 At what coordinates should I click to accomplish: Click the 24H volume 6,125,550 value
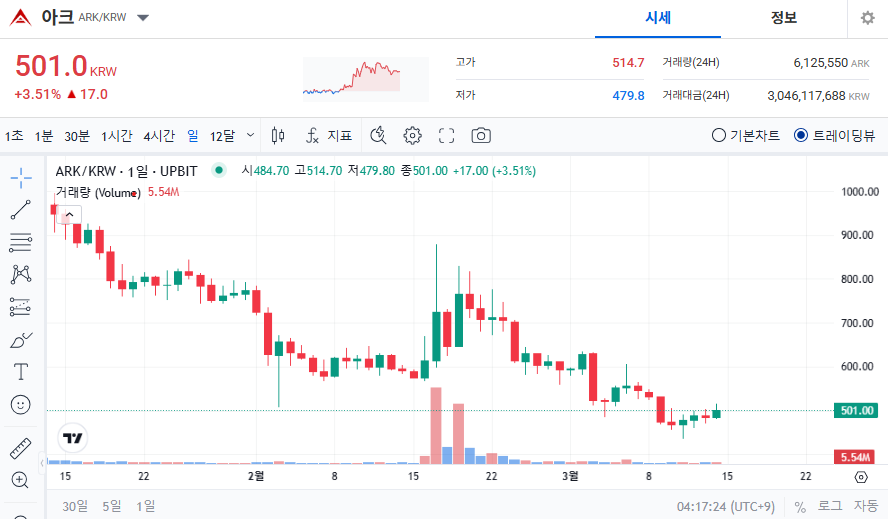(x=820, y=63)
